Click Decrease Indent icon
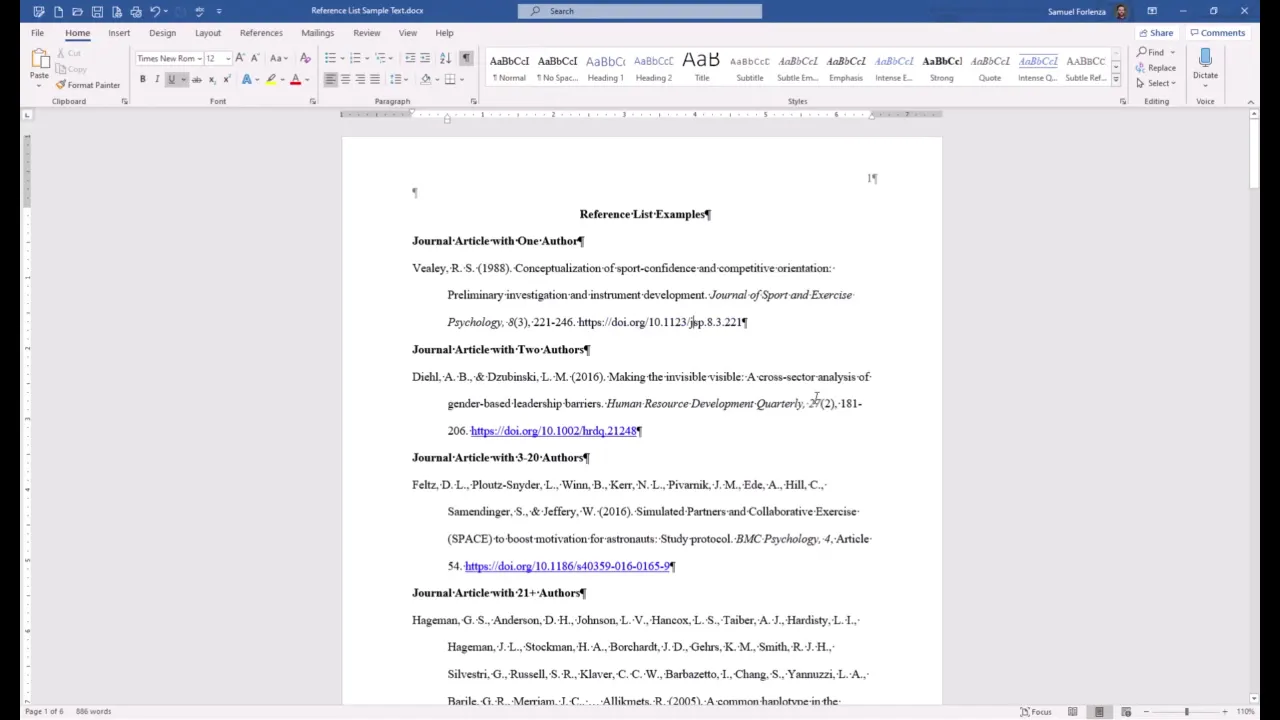 (x=410, y=58)
